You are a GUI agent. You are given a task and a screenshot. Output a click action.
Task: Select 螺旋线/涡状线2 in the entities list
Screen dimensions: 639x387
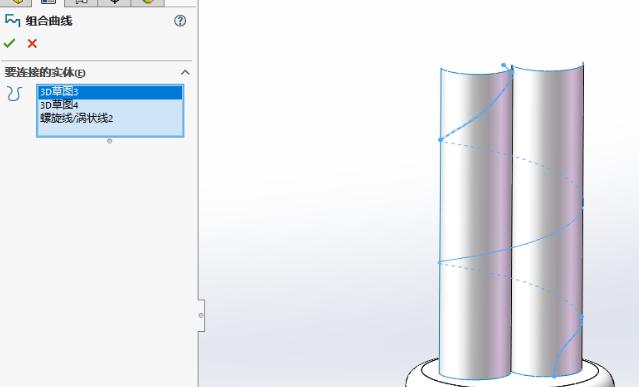pyautogui.click(x=110, y=119)
